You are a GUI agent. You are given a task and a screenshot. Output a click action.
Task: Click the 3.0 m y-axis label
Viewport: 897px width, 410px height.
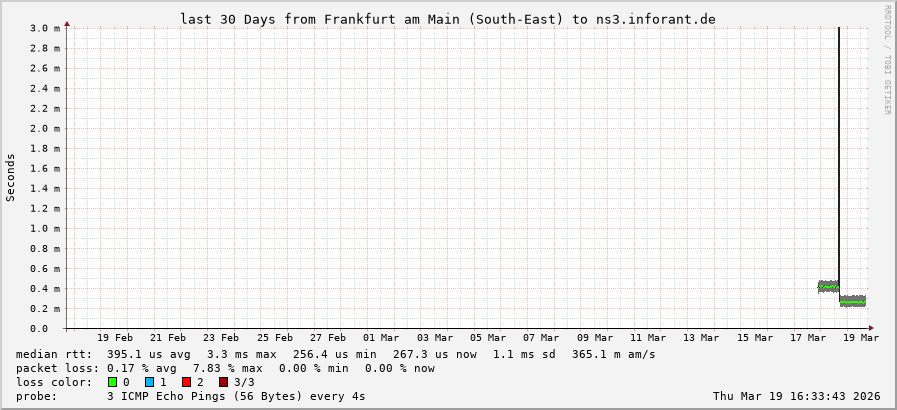click(45, 28)
